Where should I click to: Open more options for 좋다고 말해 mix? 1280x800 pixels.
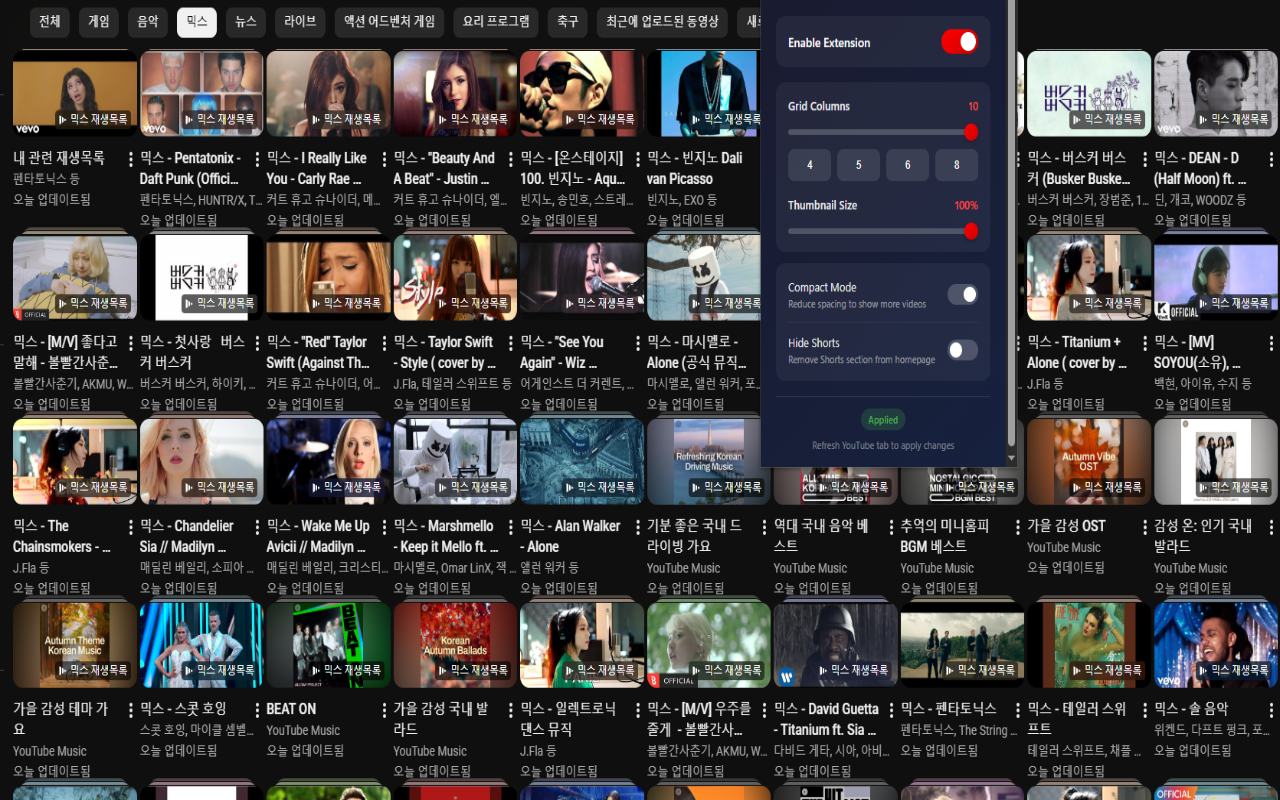click(131, 343)
